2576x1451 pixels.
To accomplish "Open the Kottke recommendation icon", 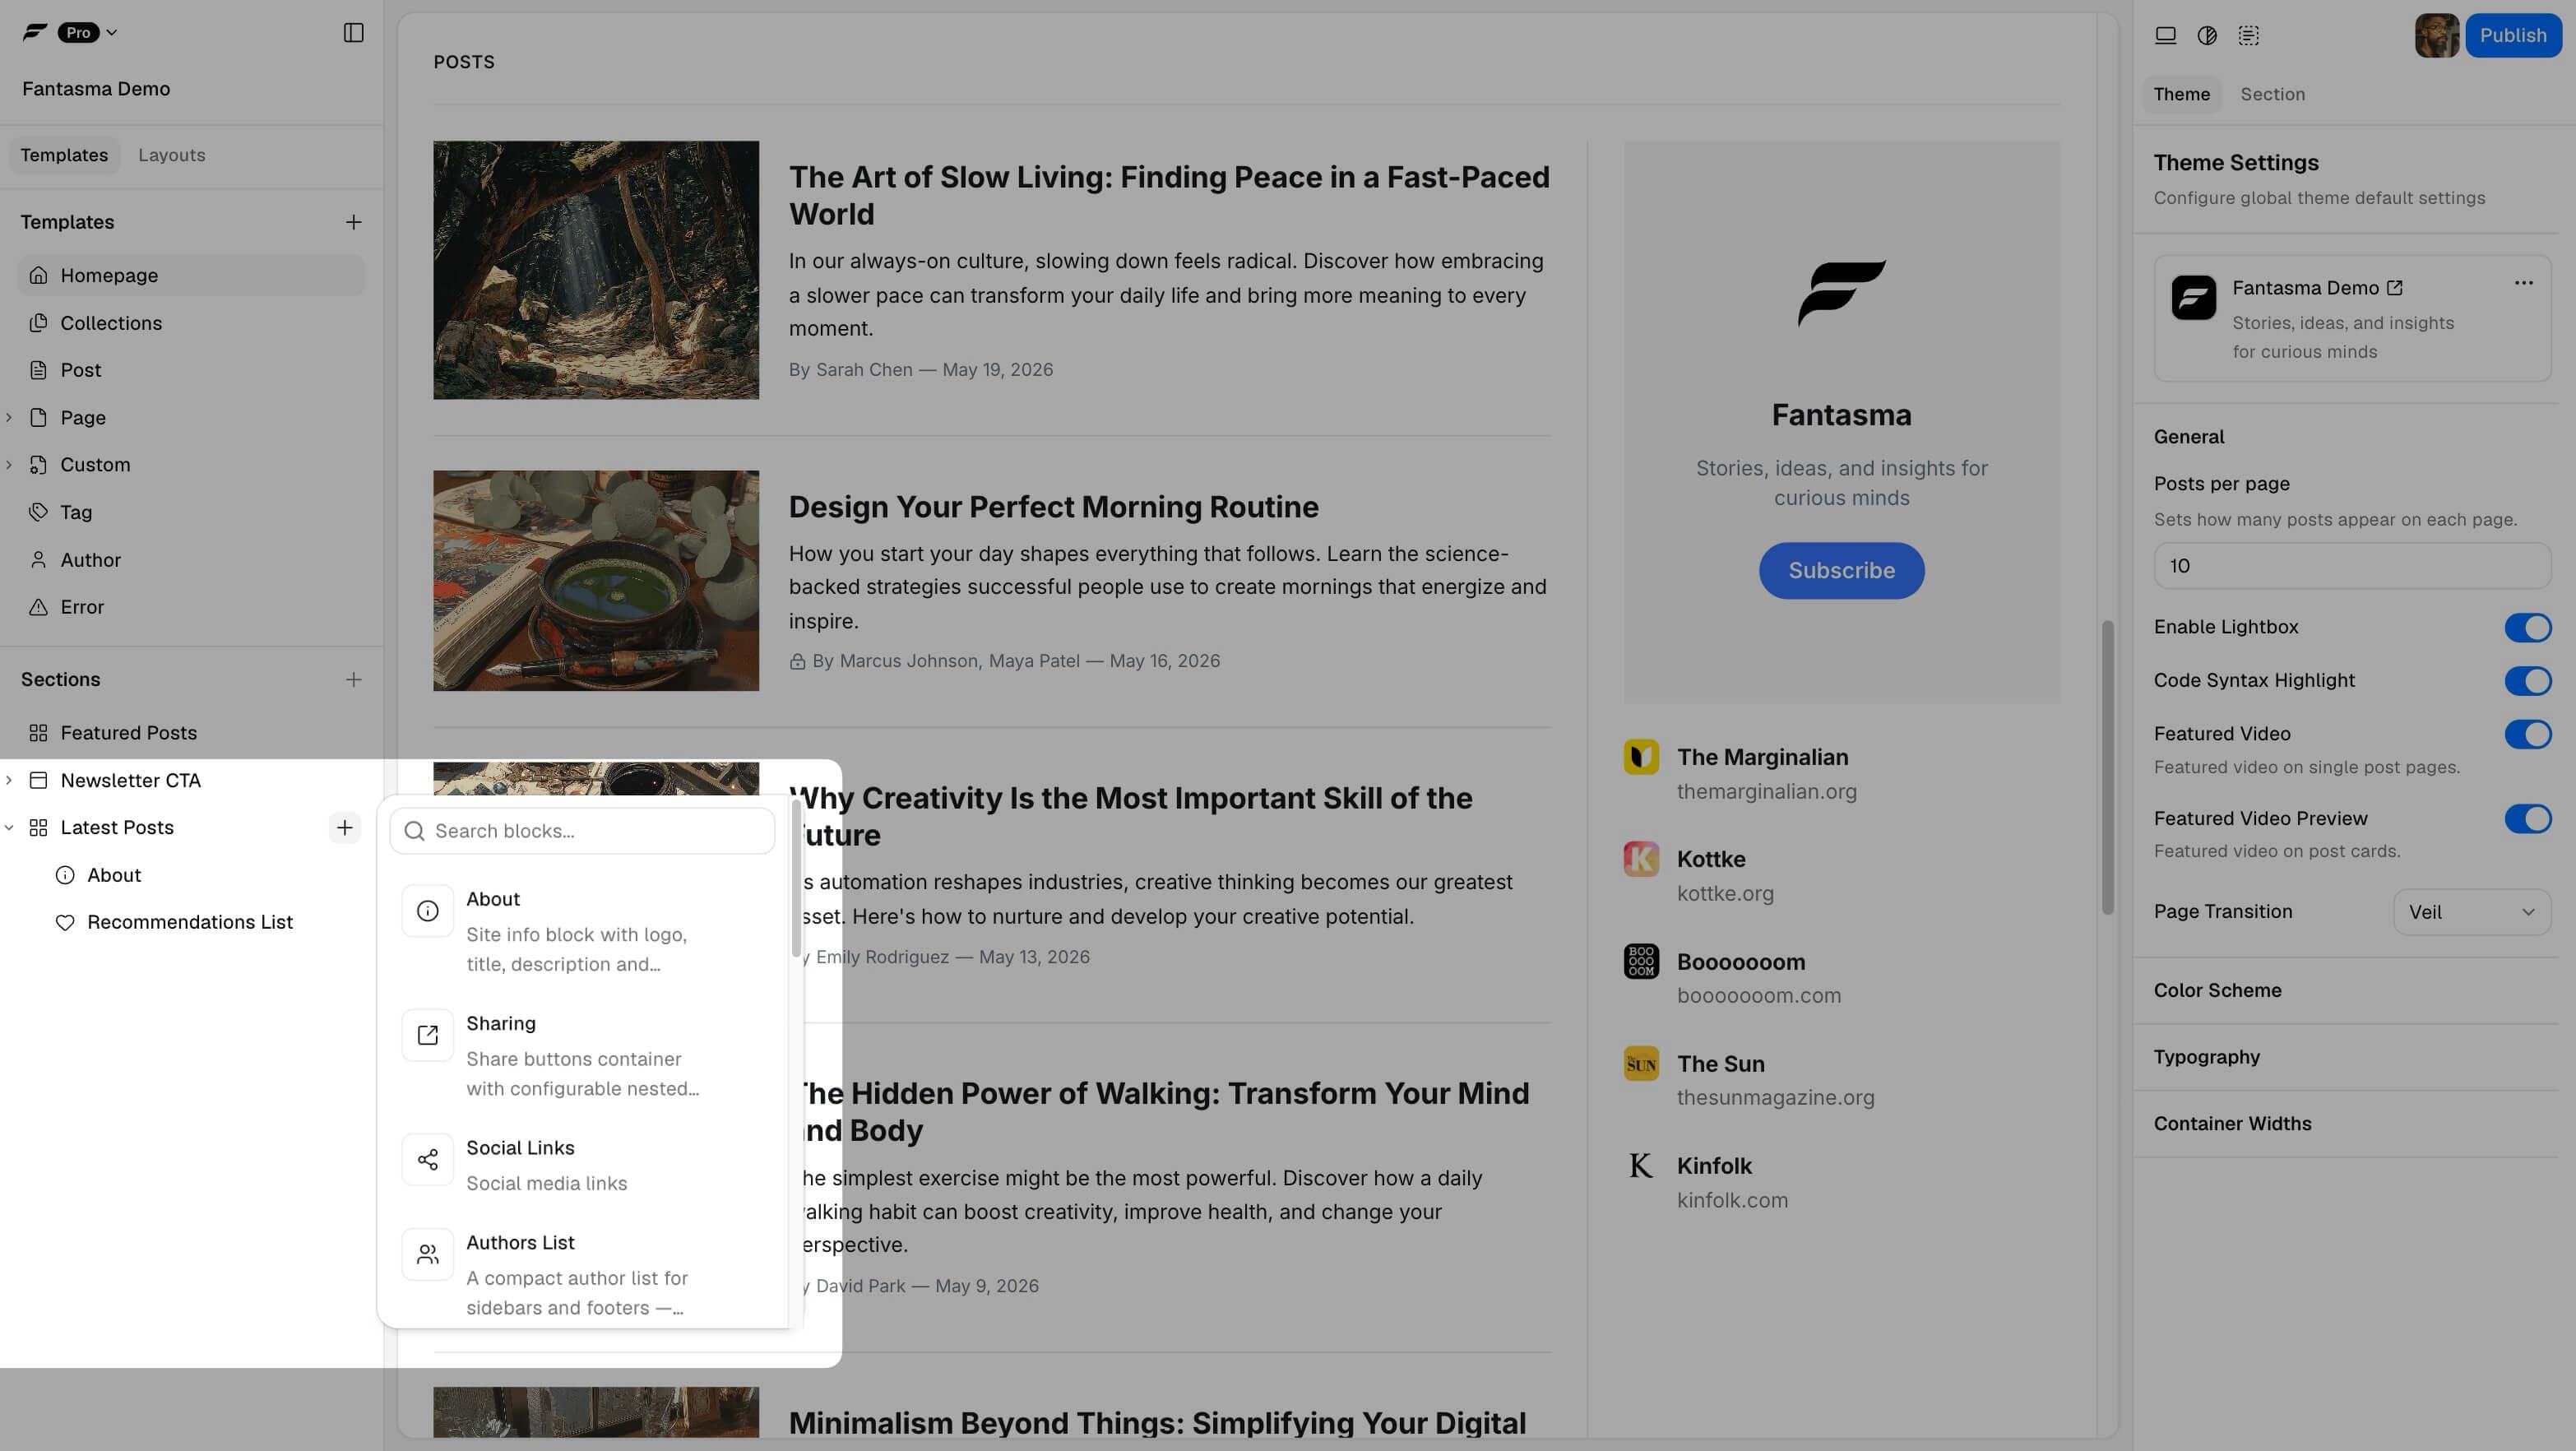I will pos(1641,859).
